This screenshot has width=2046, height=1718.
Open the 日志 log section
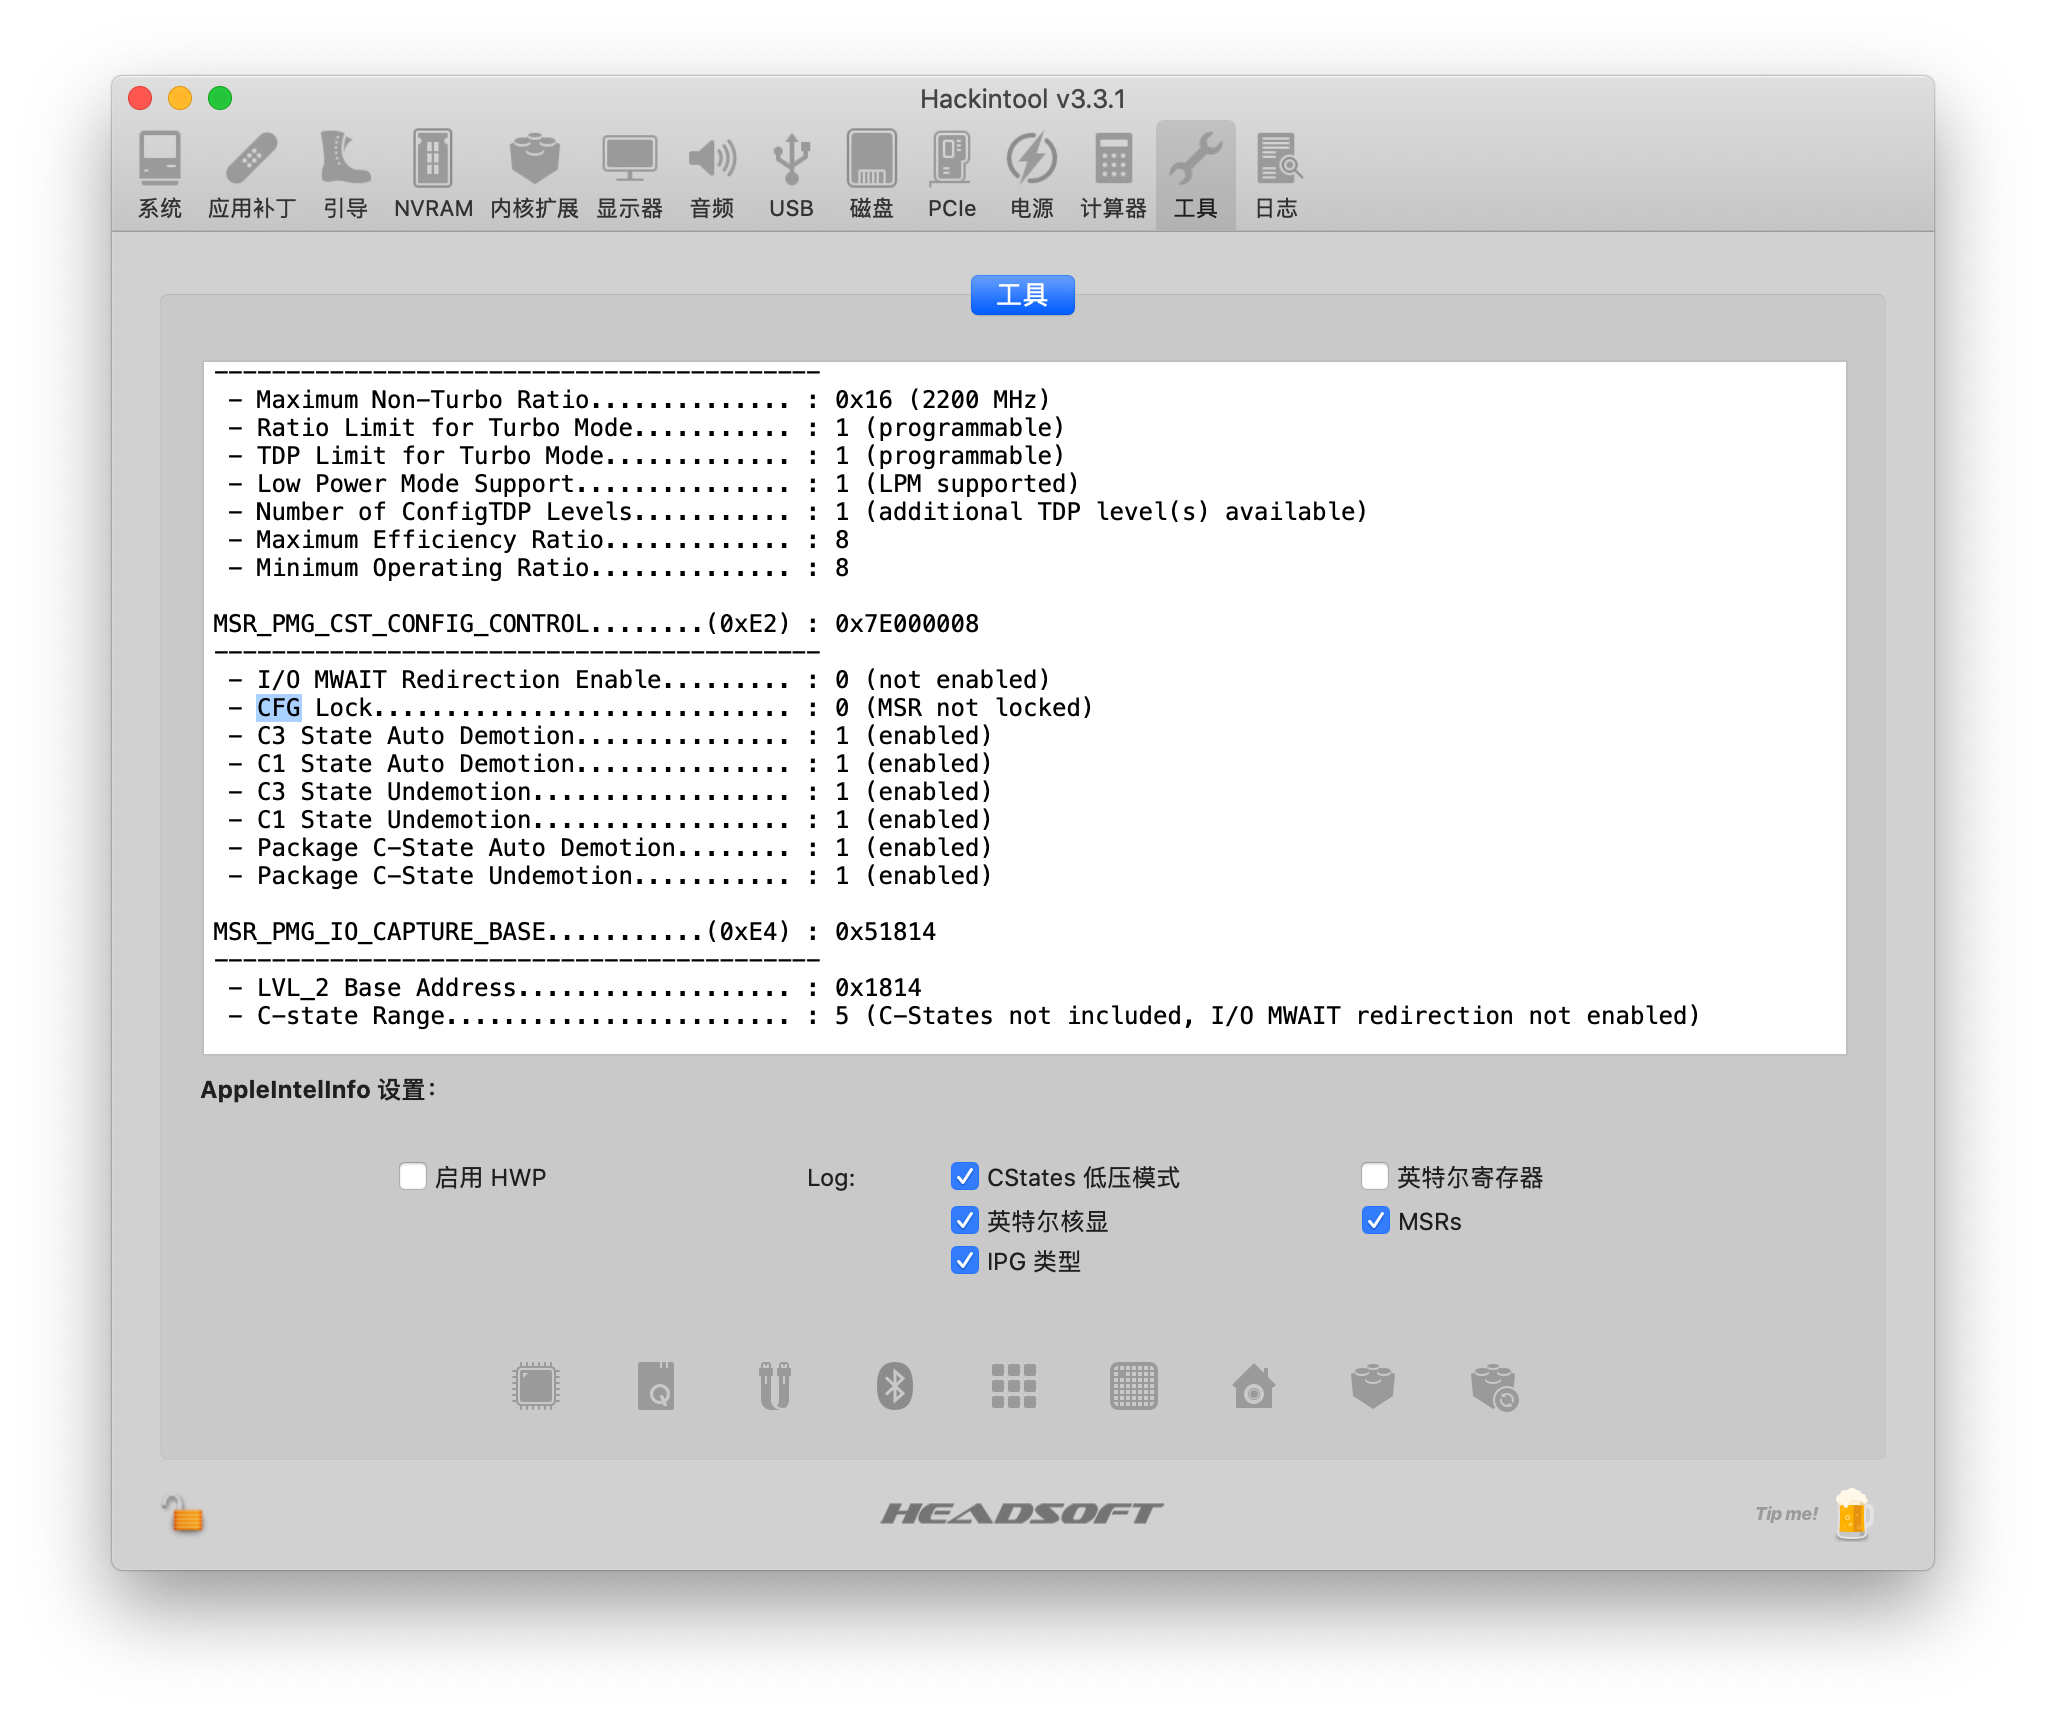[x=1276, y=174]
